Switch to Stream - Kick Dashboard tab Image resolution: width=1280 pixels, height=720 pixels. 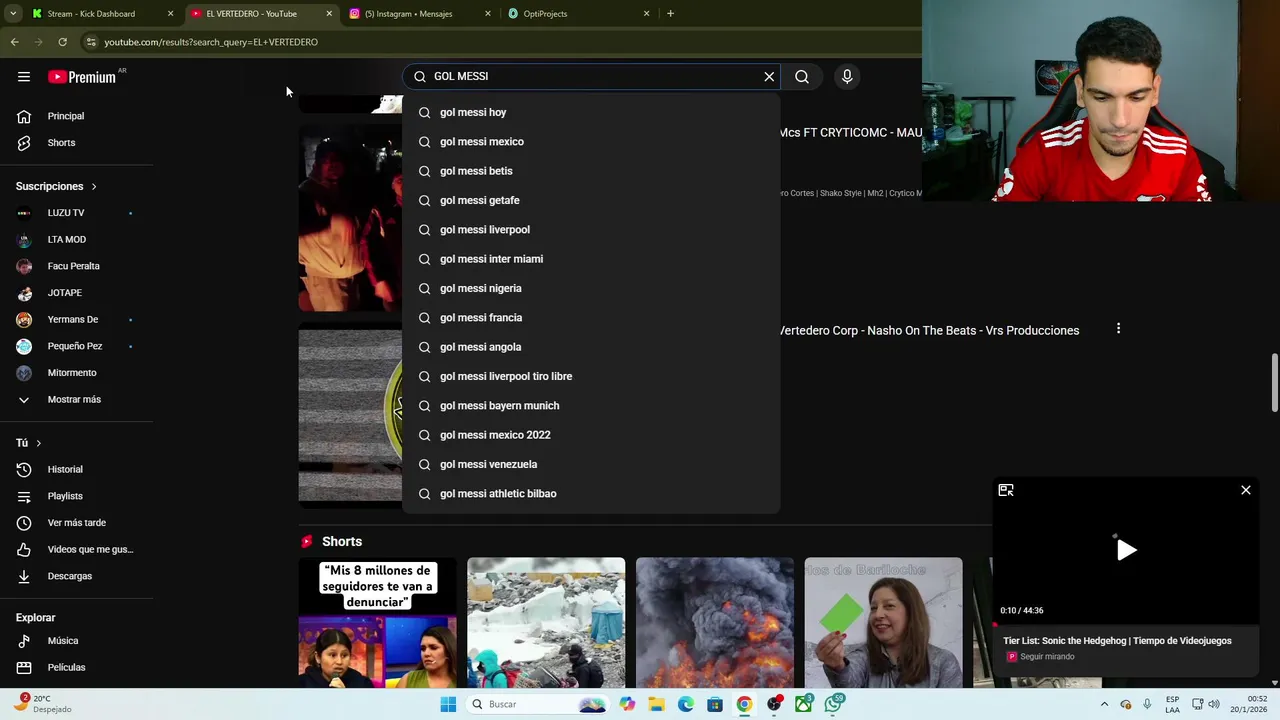point(91,14)
